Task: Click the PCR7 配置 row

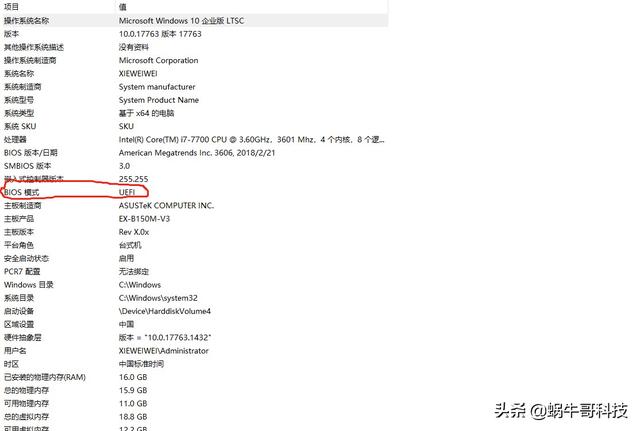Action: (x=194, y=271)
